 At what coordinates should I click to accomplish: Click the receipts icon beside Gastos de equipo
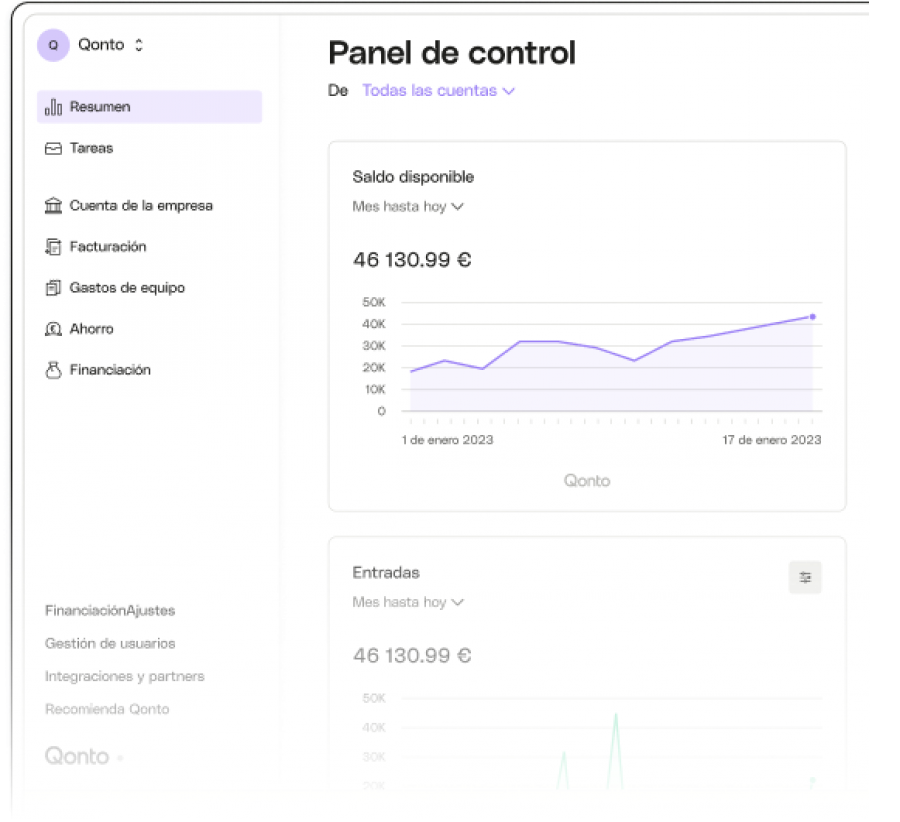tap(52, 287)
